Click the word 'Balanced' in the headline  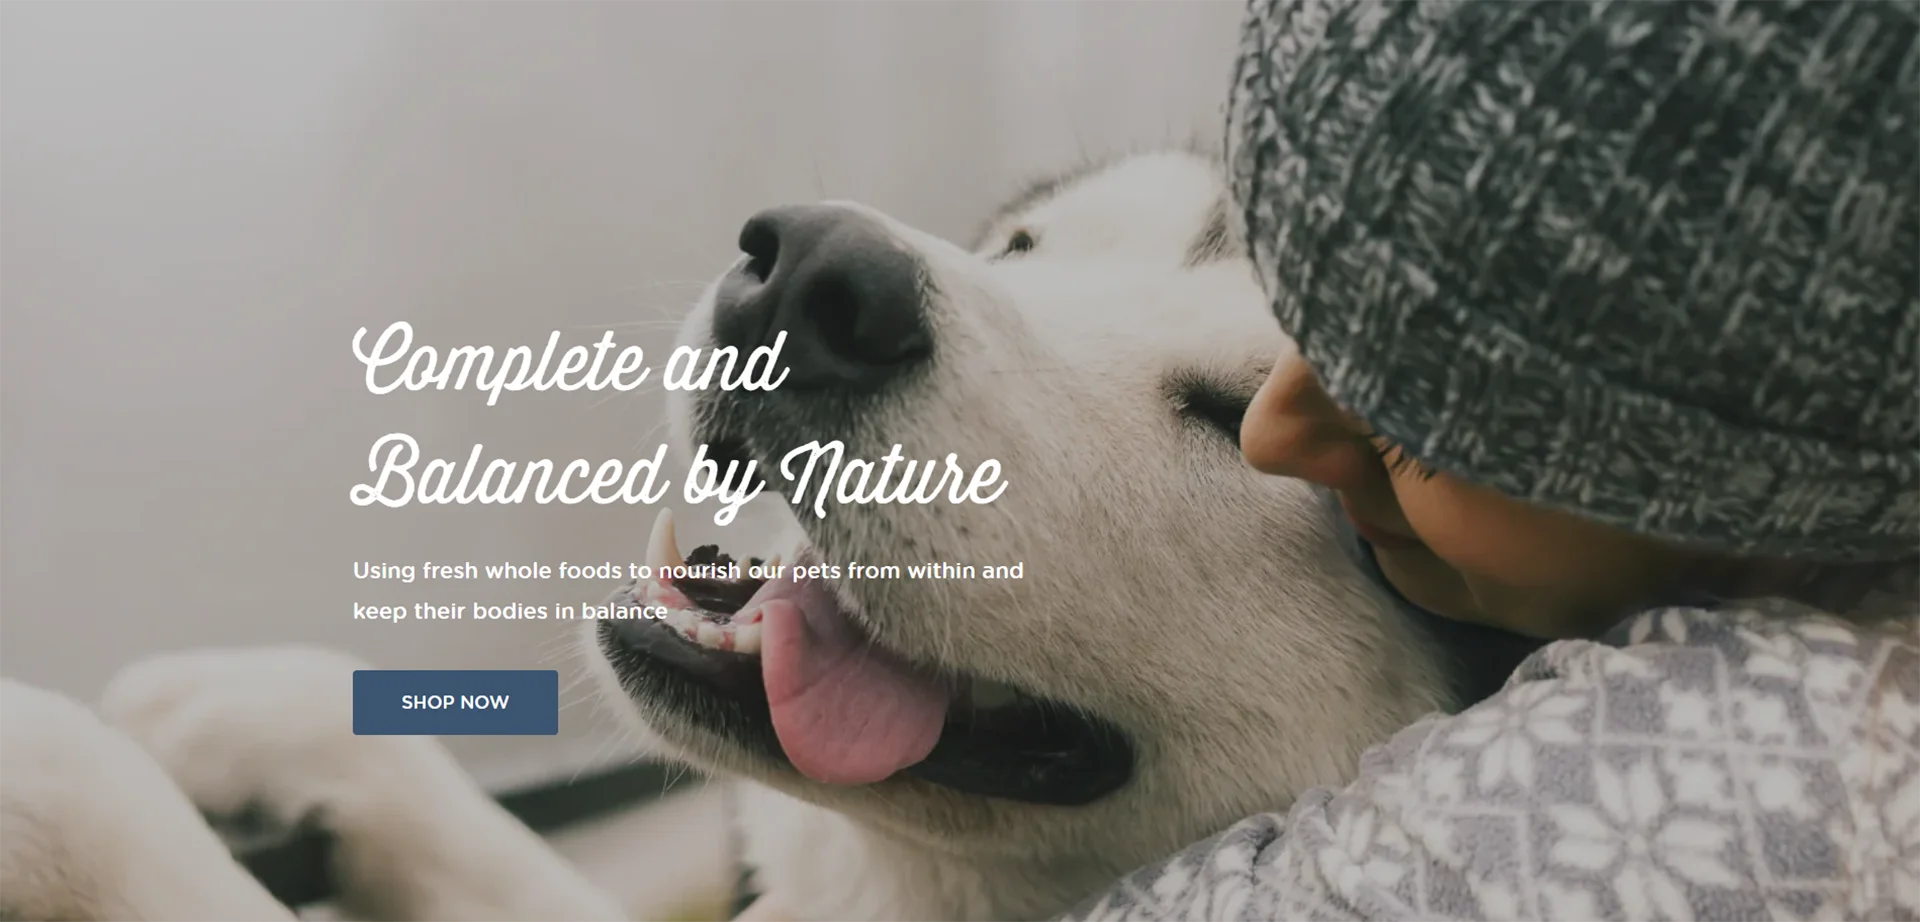pos(509,470)
